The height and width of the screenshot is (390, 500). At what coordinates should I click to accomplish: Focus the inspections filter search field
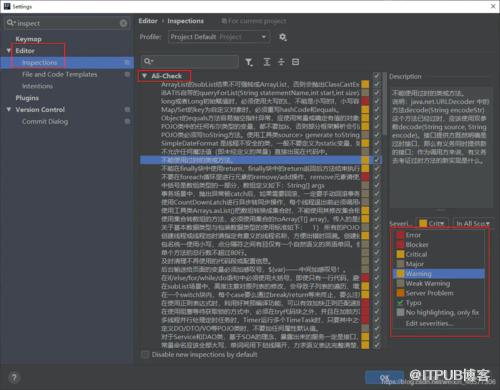pyautogui.click(x=190, y=62)
